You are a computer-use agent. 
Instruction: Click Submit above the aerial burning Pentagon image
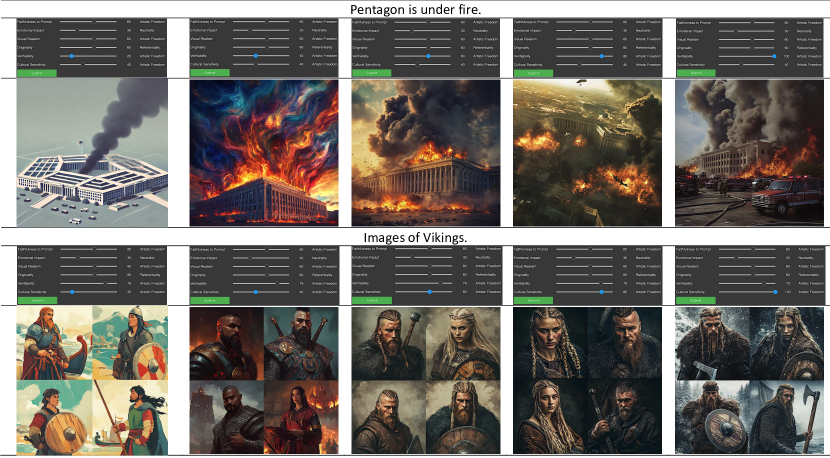(x=533, y=73)
